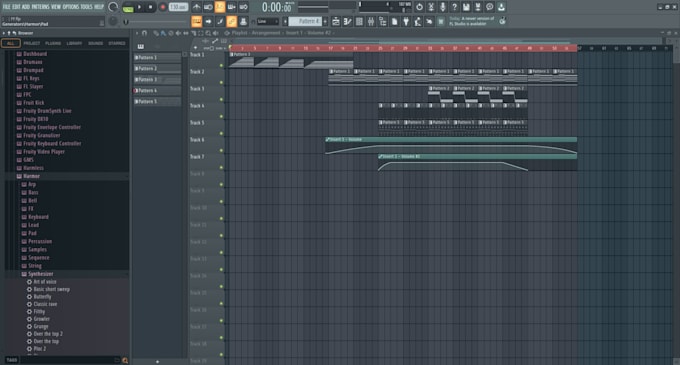Click the playlist horizontal zoom scrollbar

[x=445, y=42]
